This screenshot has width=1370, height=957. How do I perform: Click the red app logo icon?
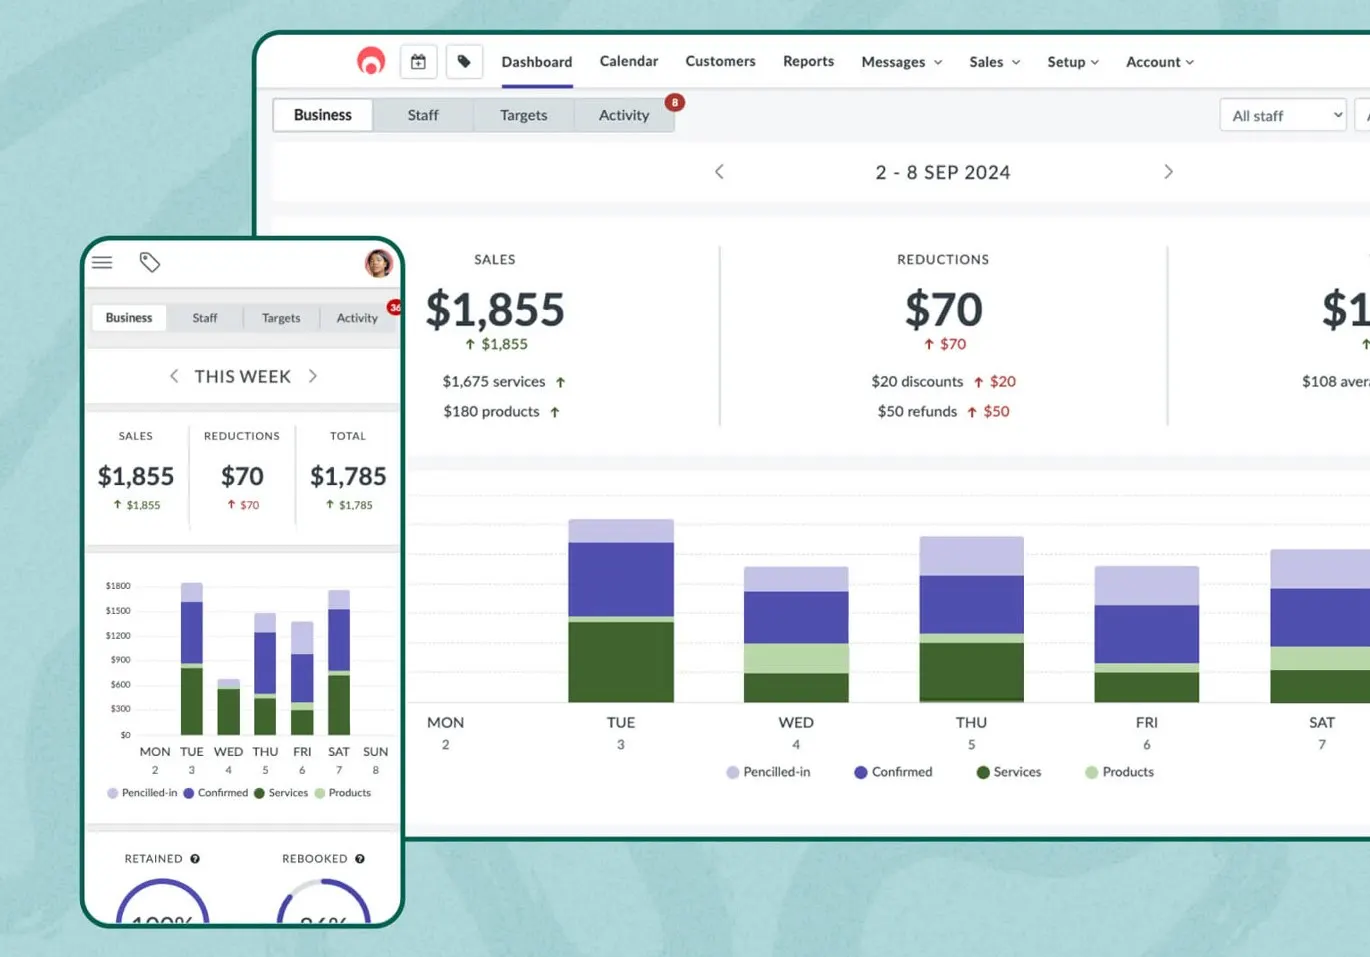[371, 61]
